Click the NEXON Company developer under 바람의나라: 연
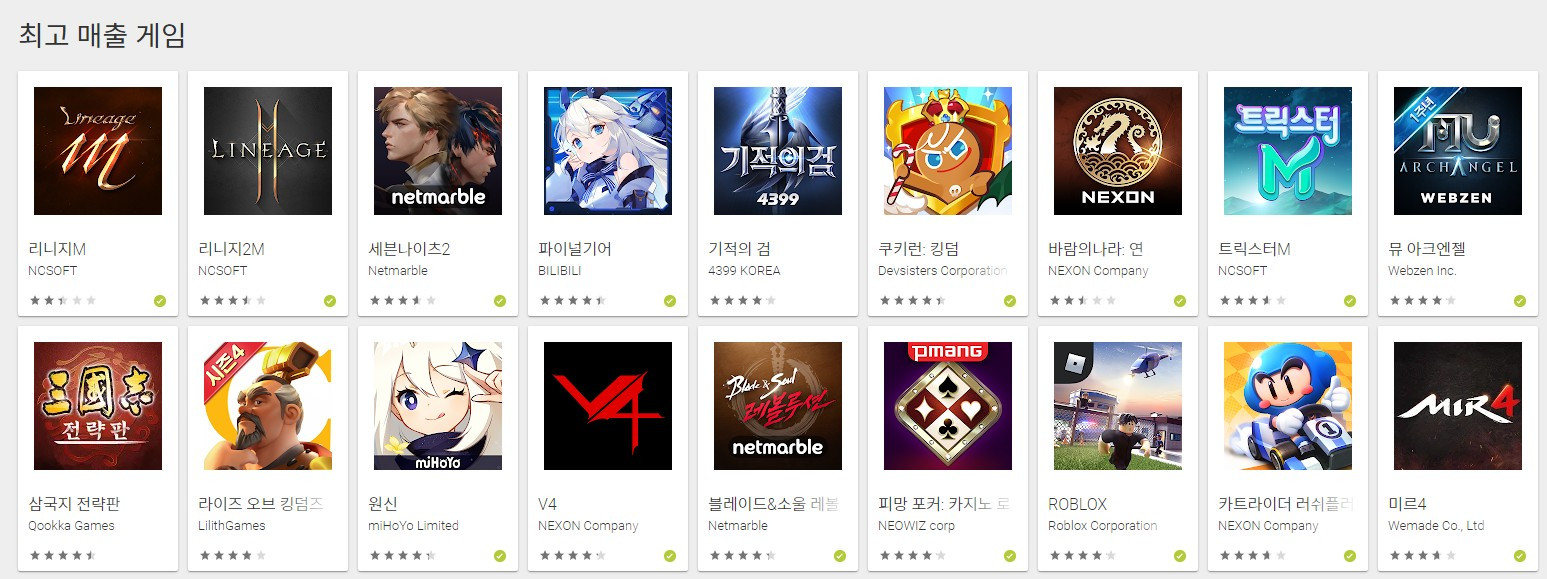Viewport: 1547px width, 579px height. coord(1098,271)
